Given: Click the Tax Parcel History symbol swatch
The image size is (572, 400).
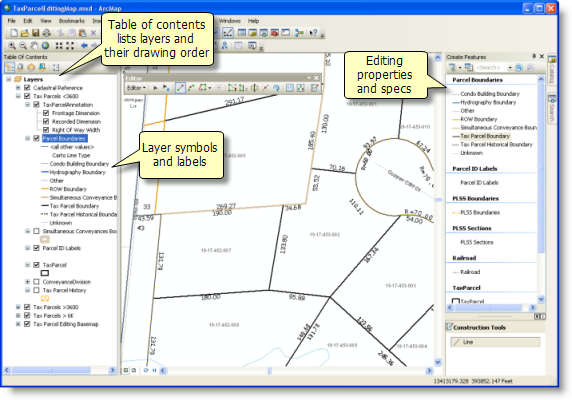Looking at the screenshot, I should coord(45,298).
